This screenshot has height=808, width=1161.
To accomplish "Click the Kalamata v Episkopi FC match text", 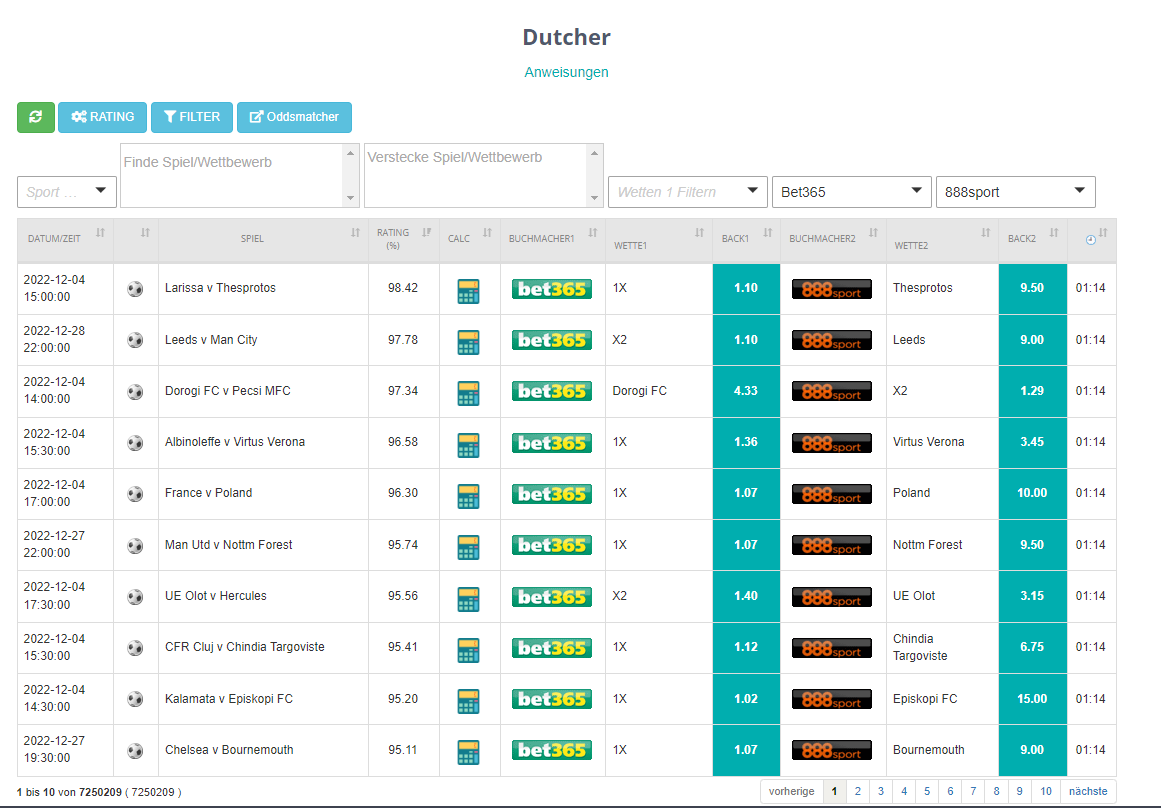I will (x=229, y=699).
